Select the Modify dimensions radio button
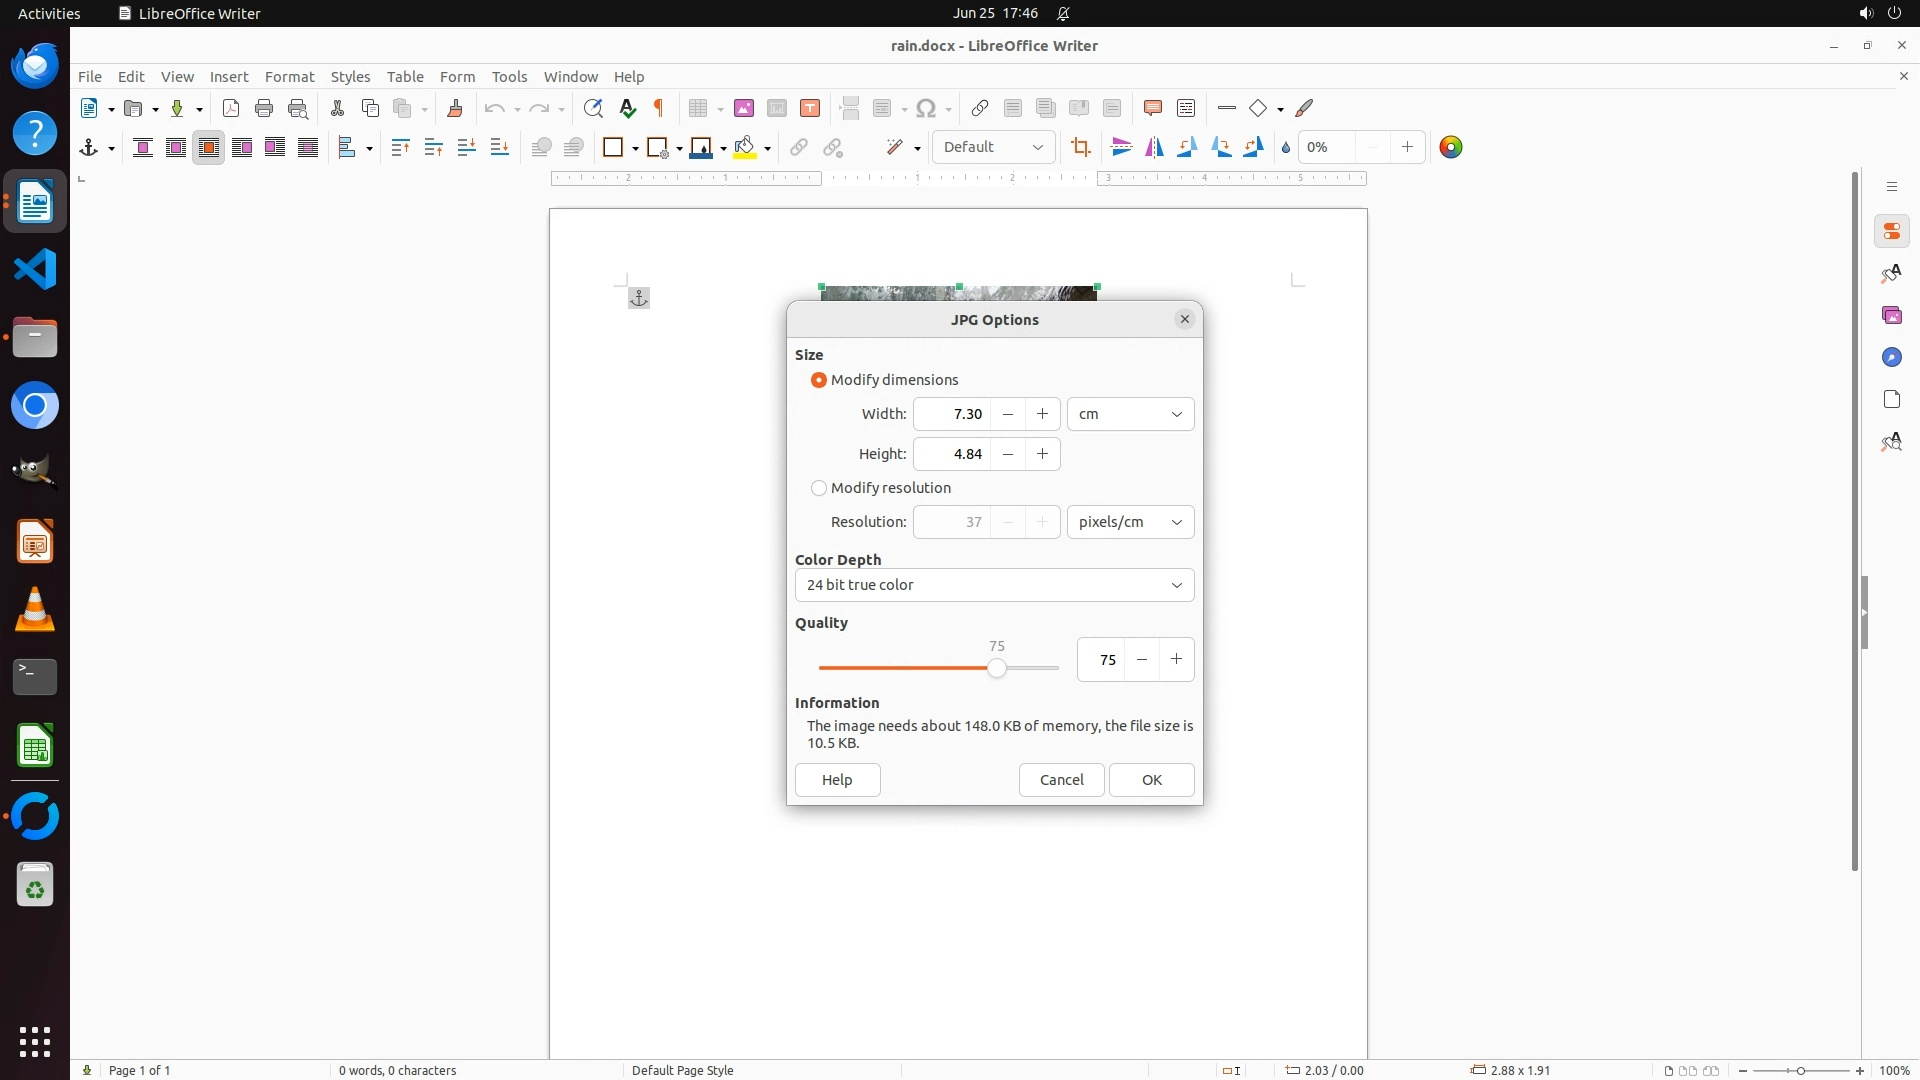Screen dimensions: 1920x1080 (819, 380)
